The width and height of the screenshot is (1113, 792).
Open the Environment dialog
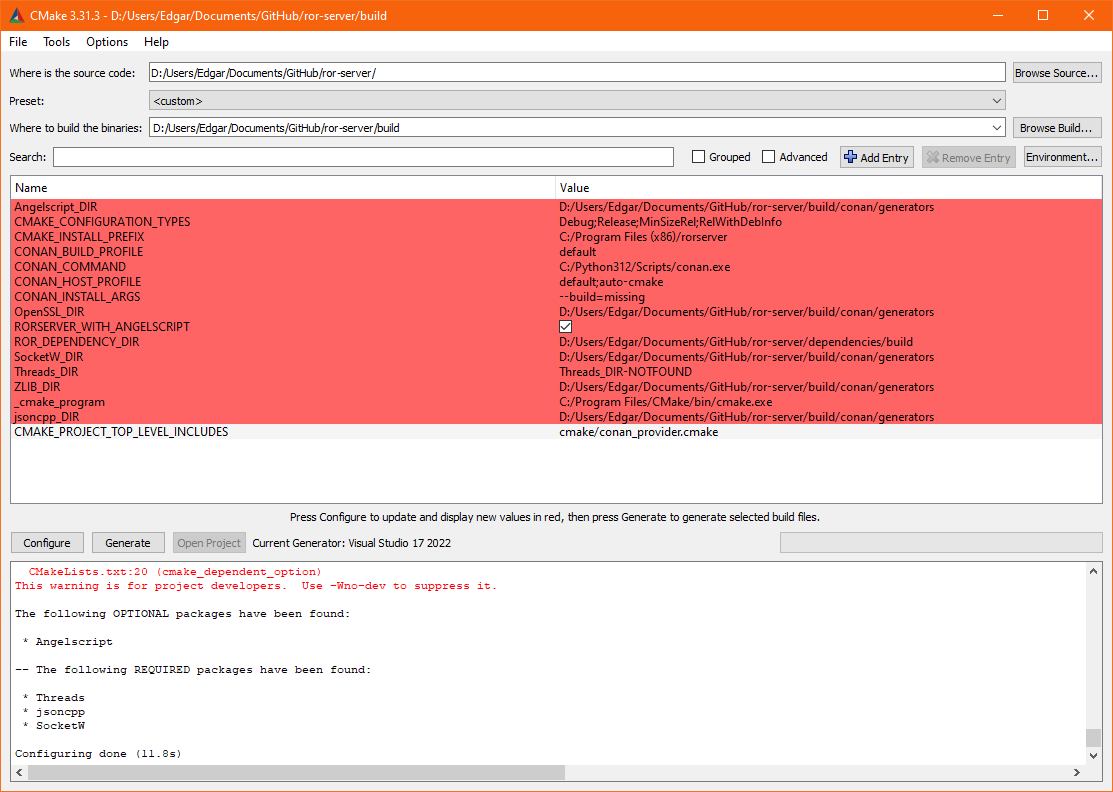(x=1062, y=157)
